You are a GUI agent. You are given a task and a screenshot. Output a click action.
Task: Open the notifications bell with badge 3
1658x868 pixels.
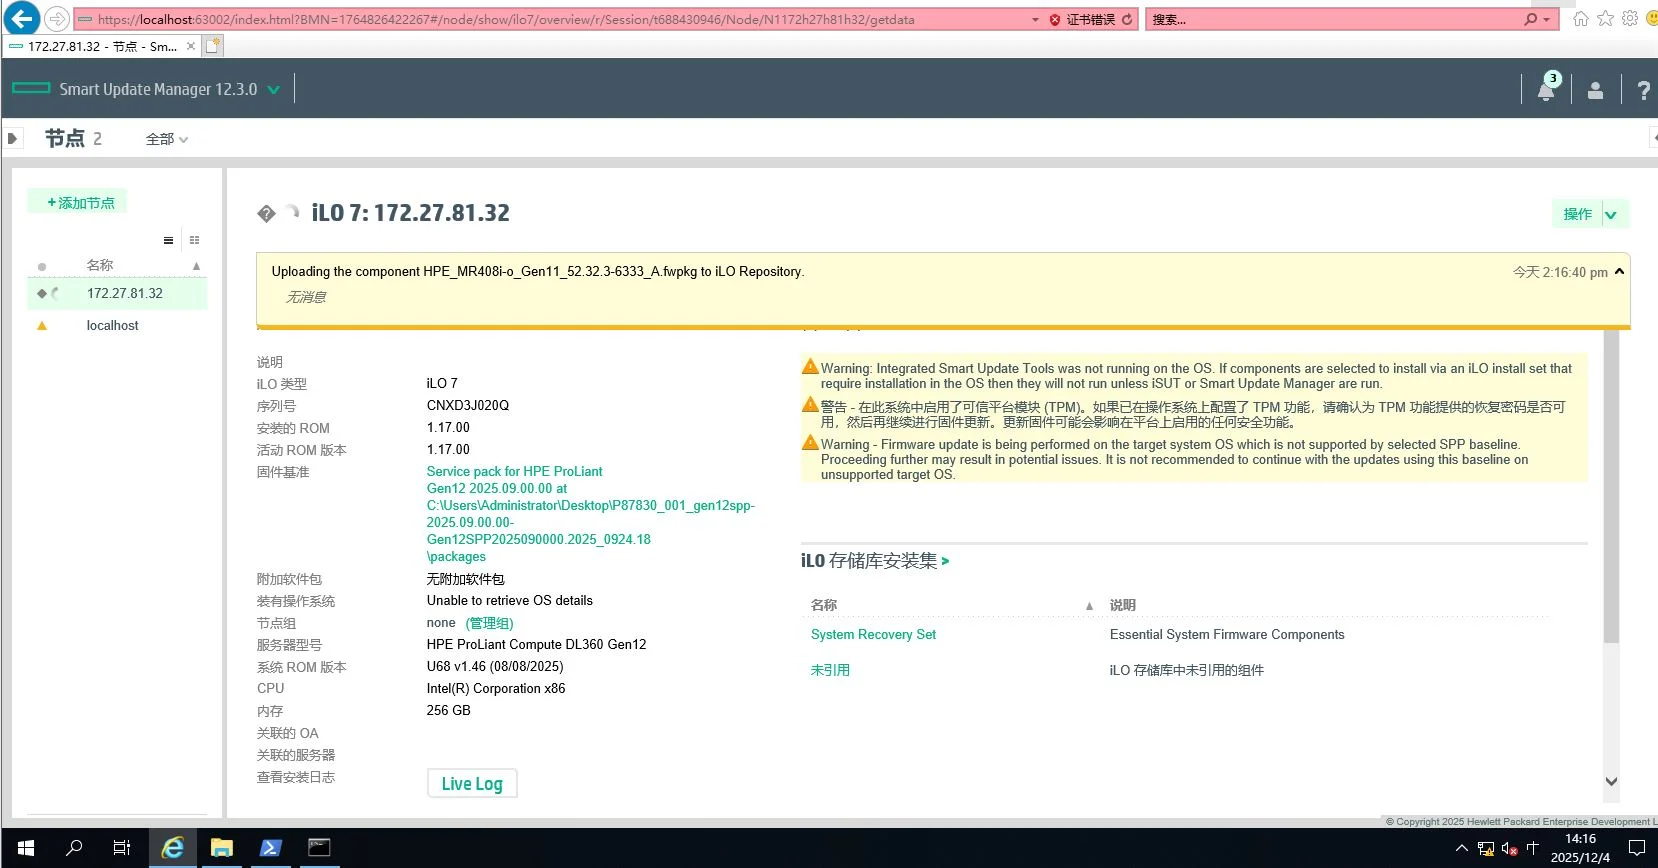tap(1546, 89)
